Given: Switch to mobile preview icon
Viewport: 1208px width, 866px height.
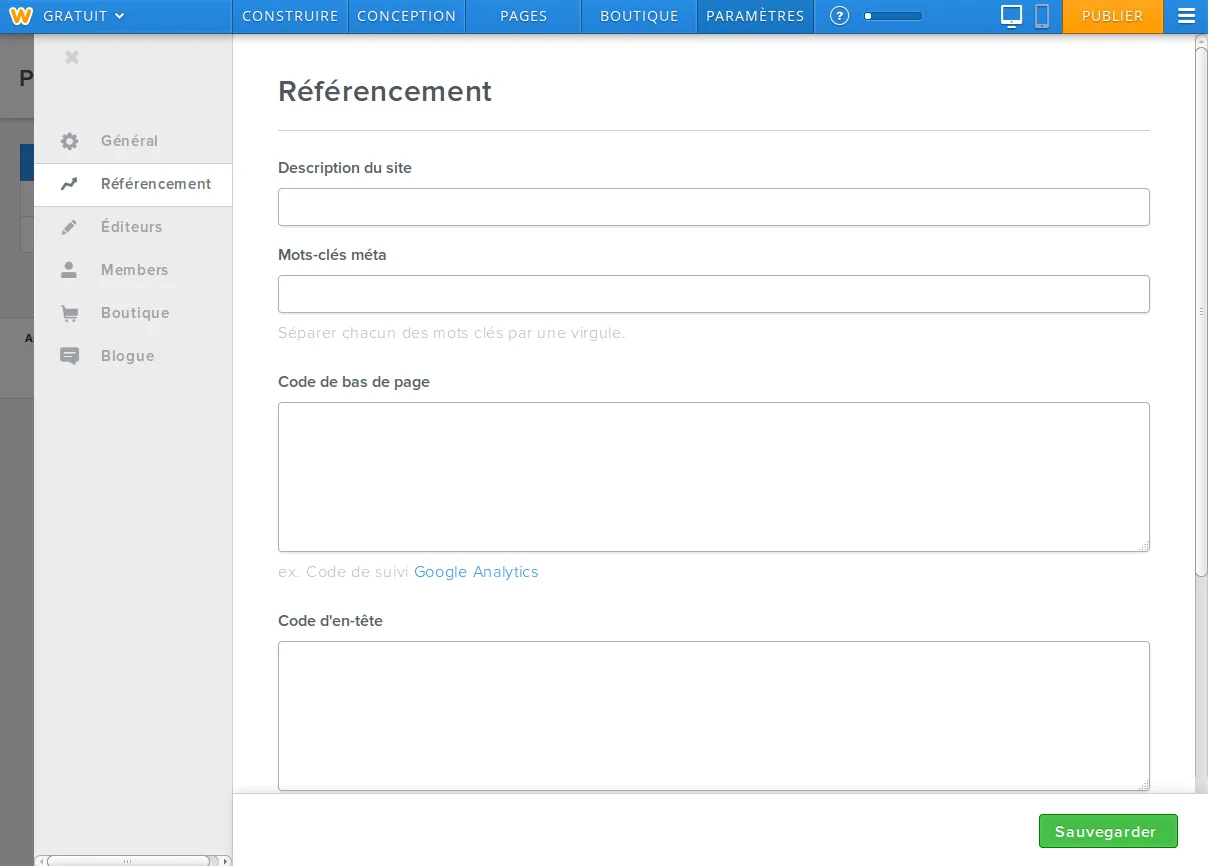Looking at the screenshot, I should [1042, 16].
